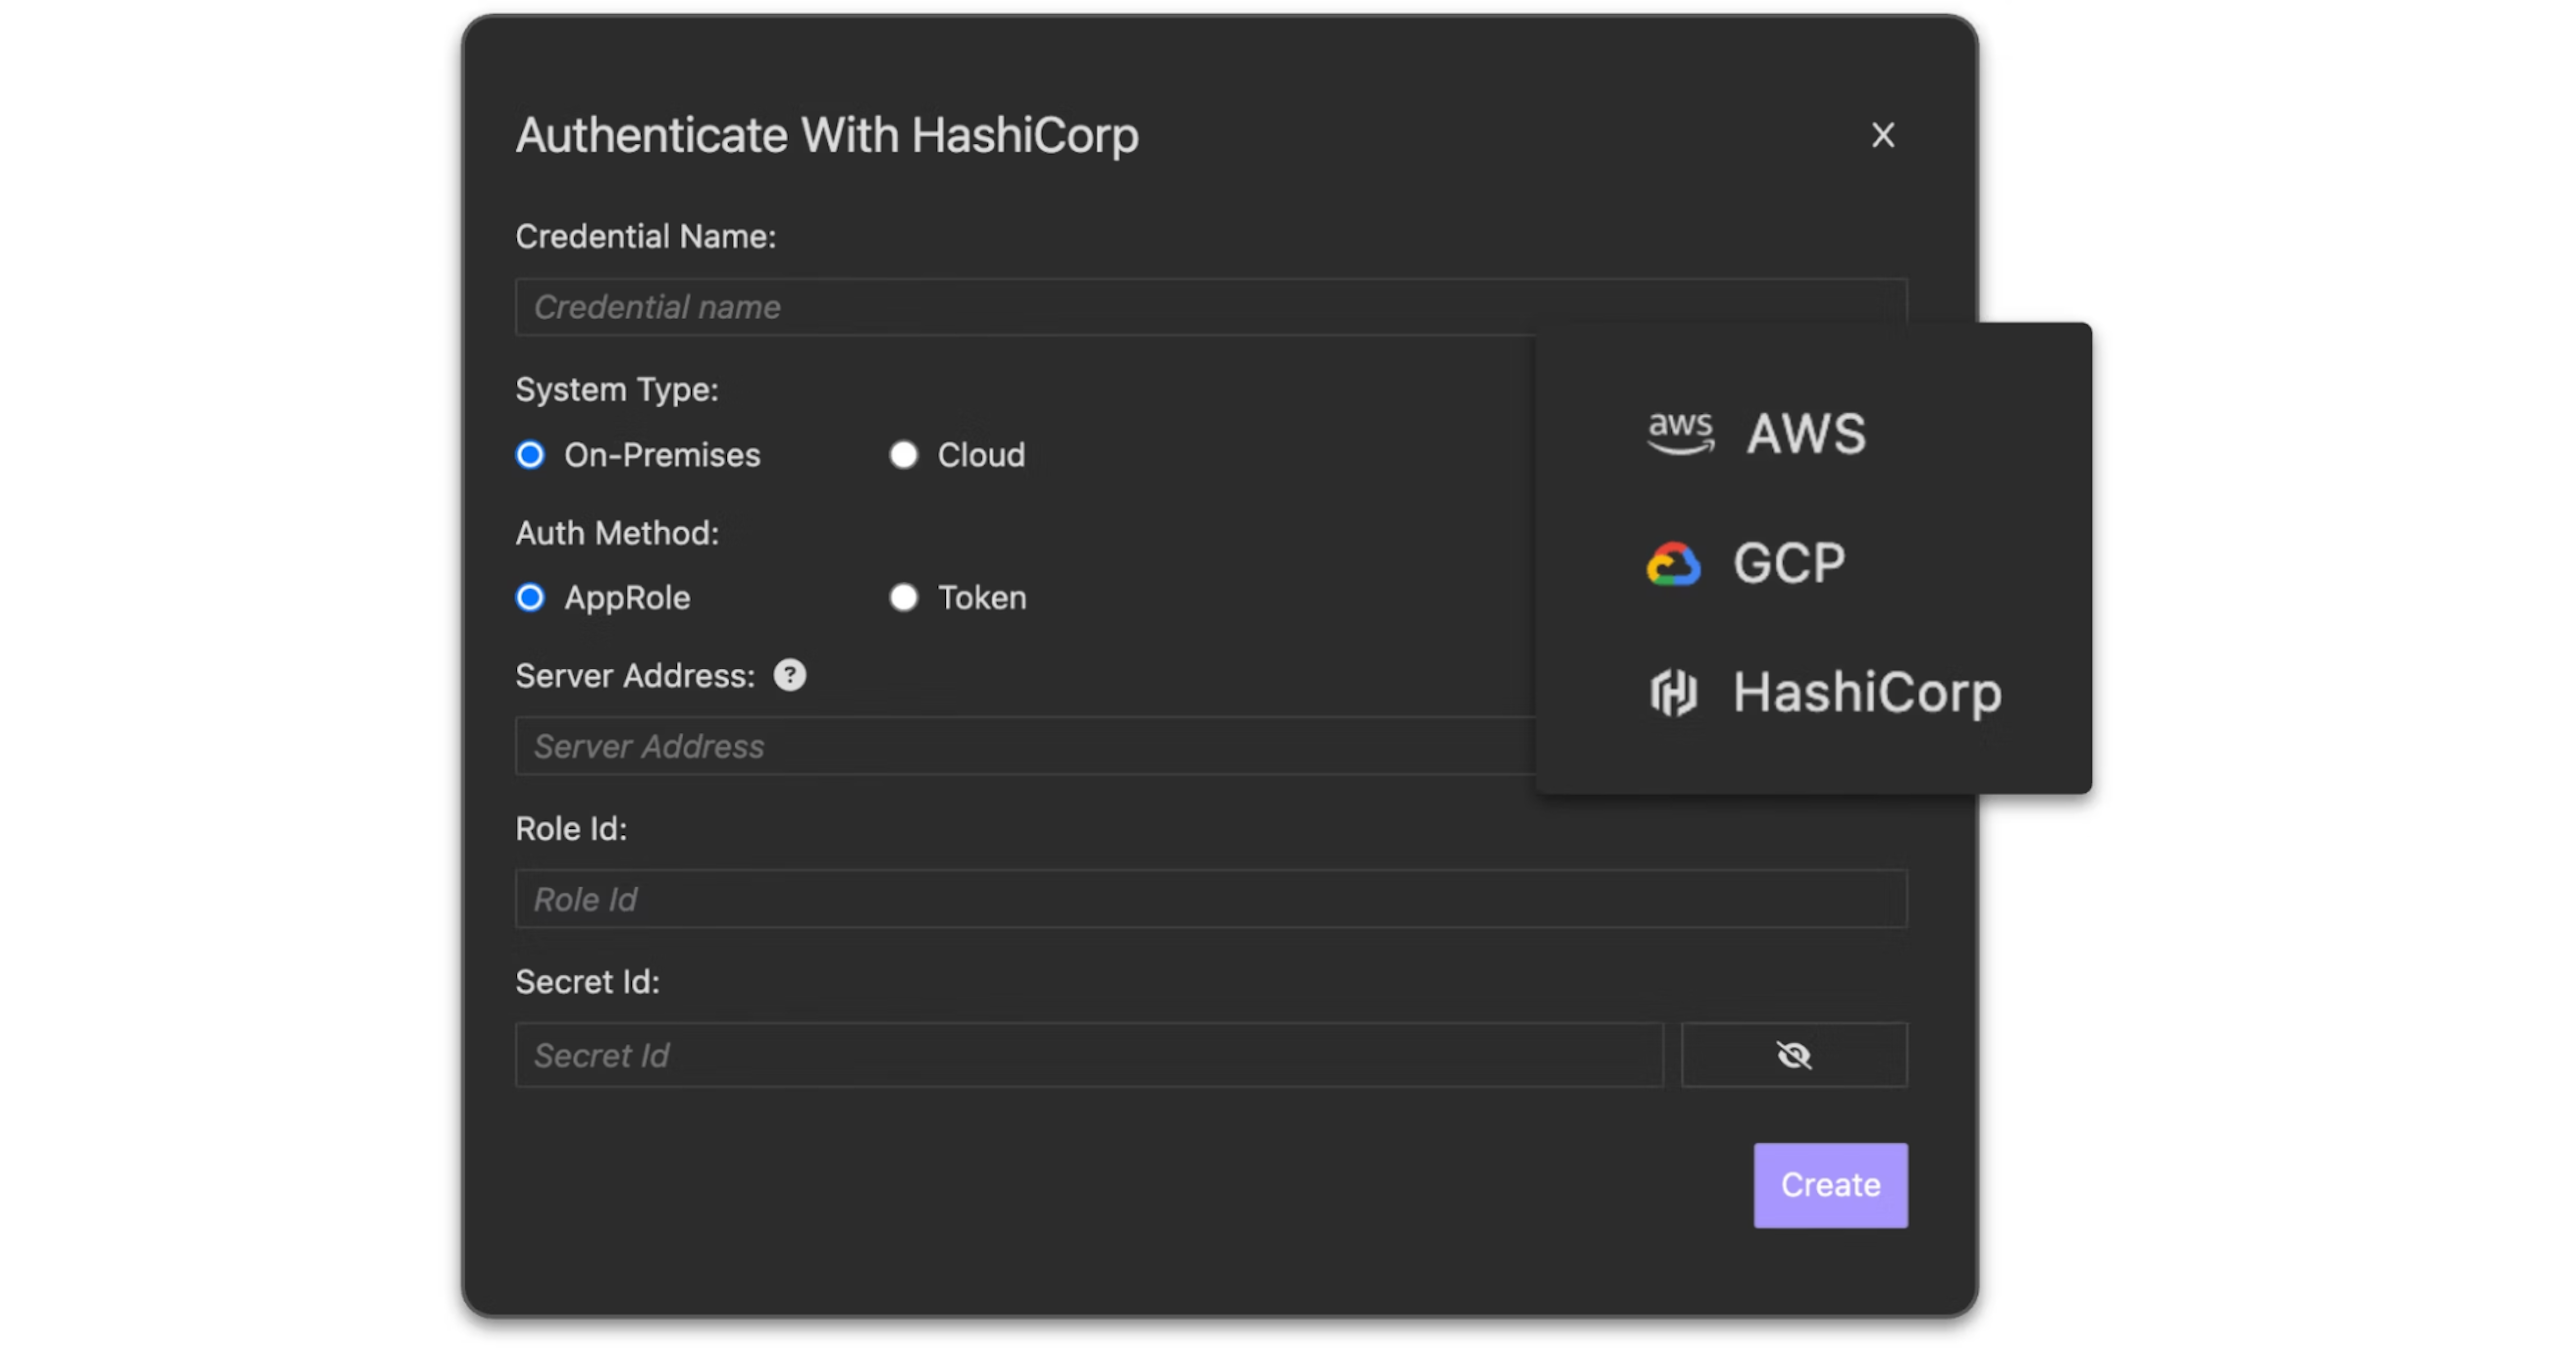This screenshot has width=2560, height=1357.
Task: Focus the Role Id text field
Action: (1210, 899)
